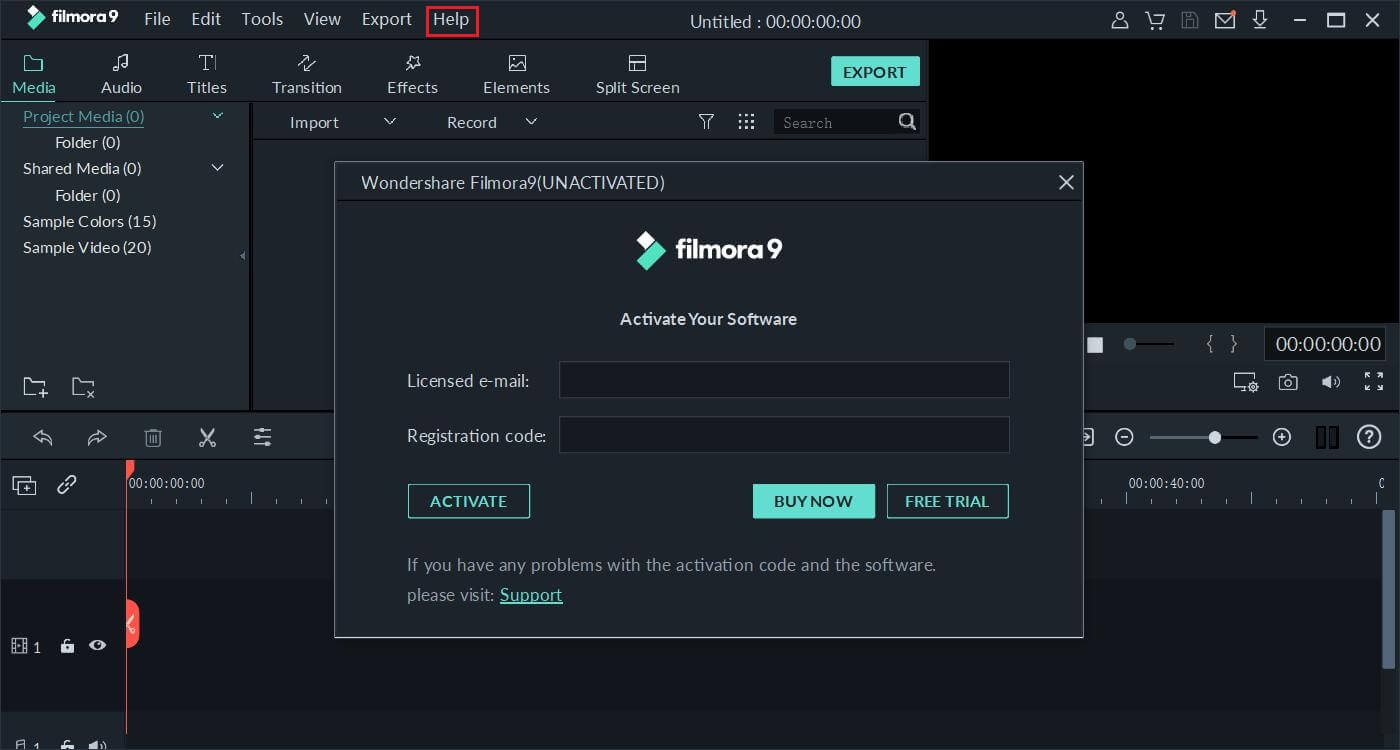This screenshot has height=750, width=1400.
Task: Click the EXPORT button
Action: pos(875,72)
